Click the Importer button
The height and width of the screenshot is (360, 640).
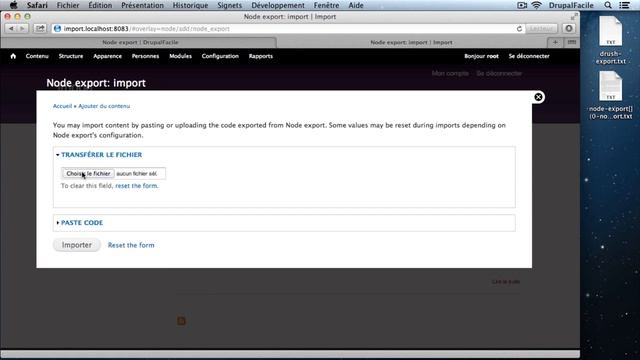[77, 245]
